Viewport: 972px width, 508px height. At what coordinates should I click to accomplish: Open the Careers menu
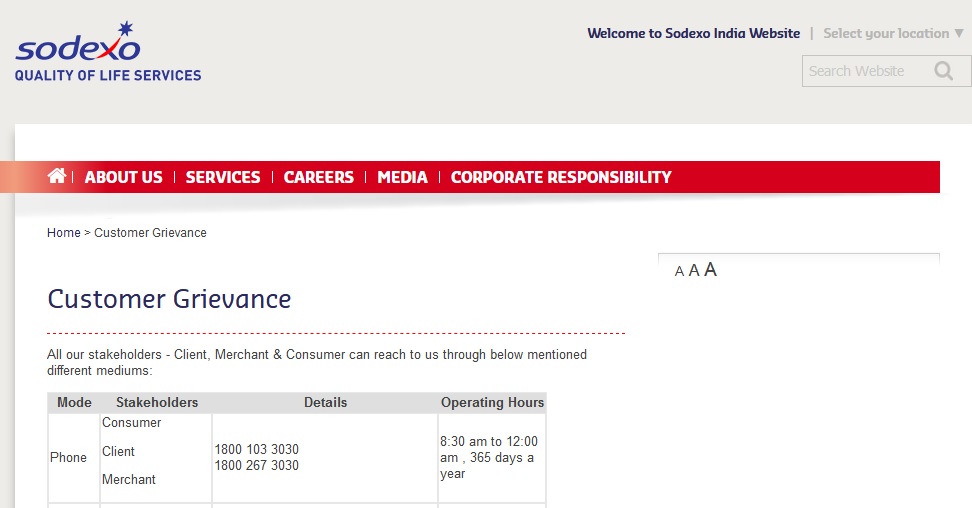coord(319,177)
